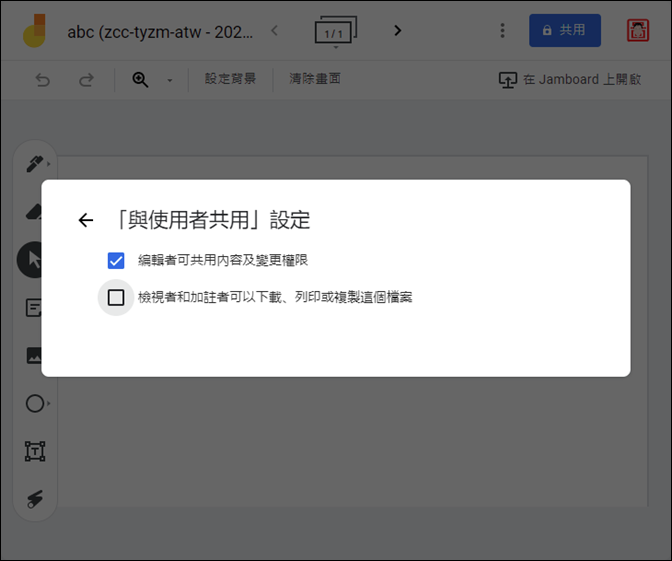Viewport: 672px width, 561px height.
Task: Uncheck 編輯者可共用內容及變更權限 checkbox
Action: coord(116,261)
